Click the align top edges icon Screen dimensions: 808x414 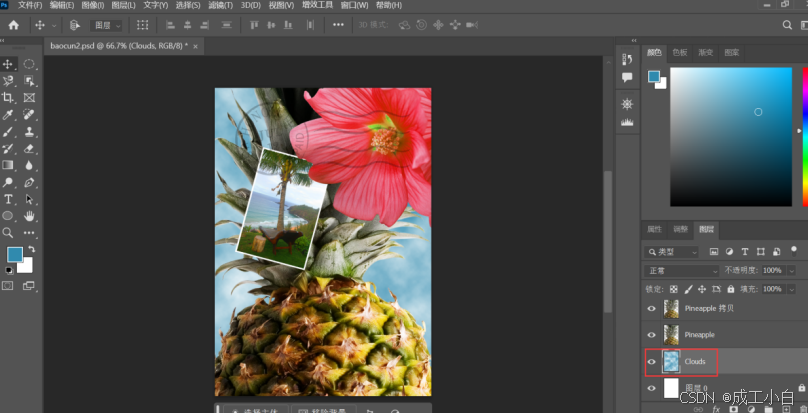coord(254,25)
